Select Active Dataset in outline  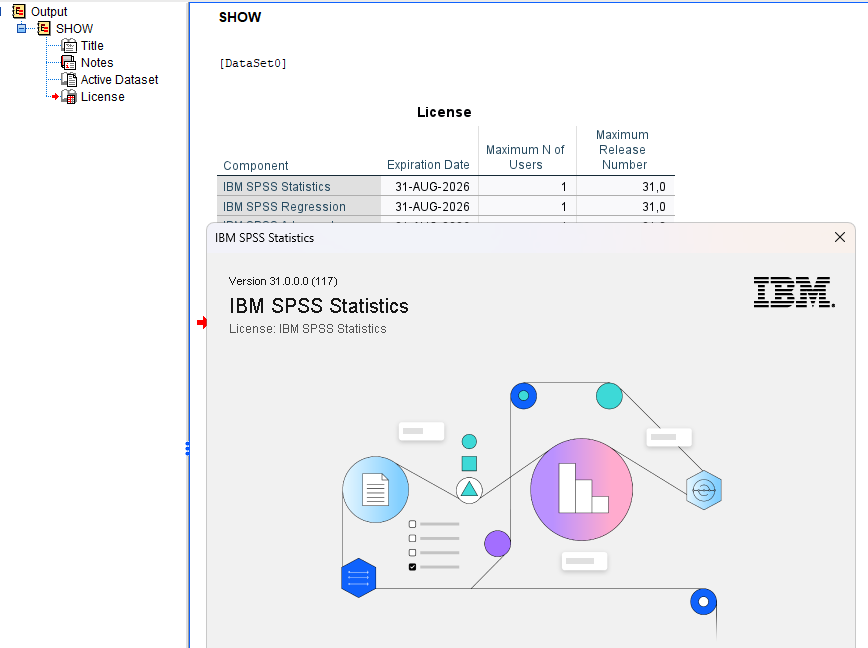120,80
